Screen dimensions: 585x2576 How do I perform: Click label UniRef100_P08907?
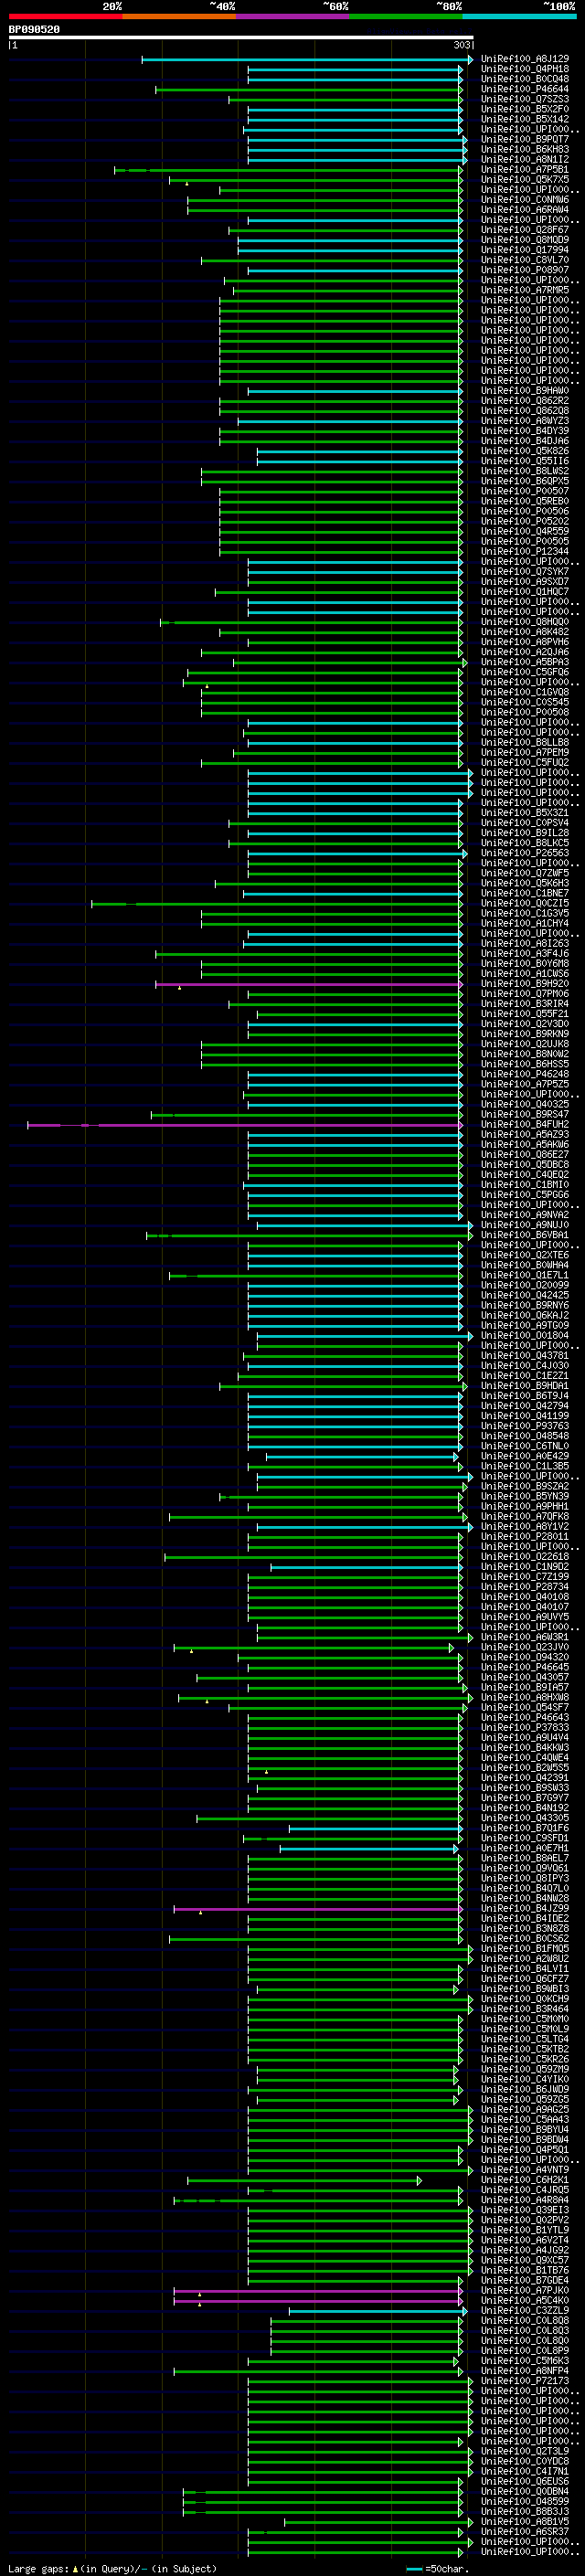click(525, 270)
